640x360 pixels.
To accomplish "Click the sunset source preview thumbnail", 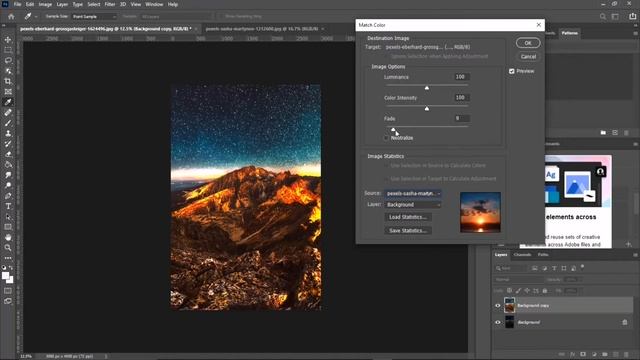I will 480,212.
